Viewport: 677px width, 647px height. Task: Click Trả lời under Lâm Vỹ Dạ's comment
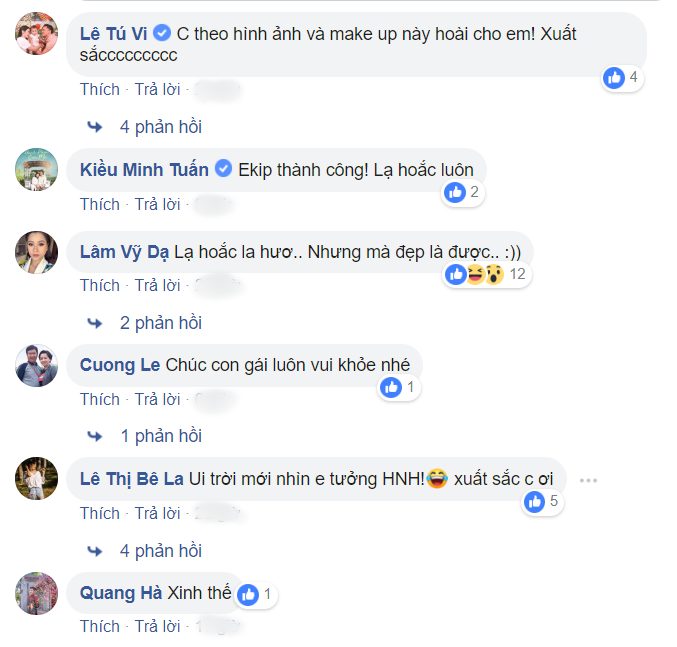click(157, 285)
